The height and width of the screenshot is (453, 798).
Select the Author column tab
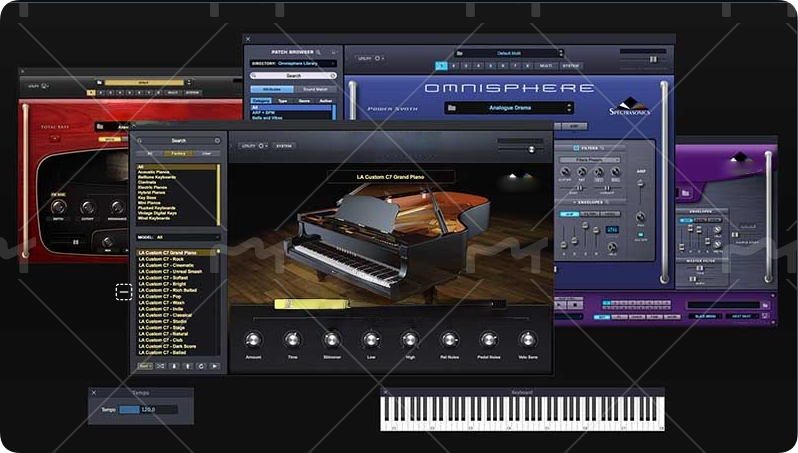(x=325, y=101)
